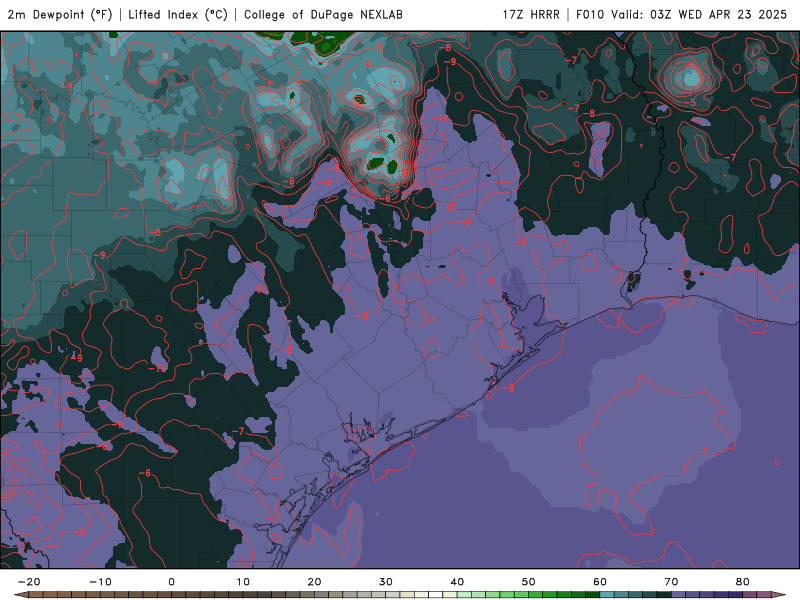This screenshot has height=600, width=800.
Task: Click the left arrow end of the color bar
Action: pos(21,595)
